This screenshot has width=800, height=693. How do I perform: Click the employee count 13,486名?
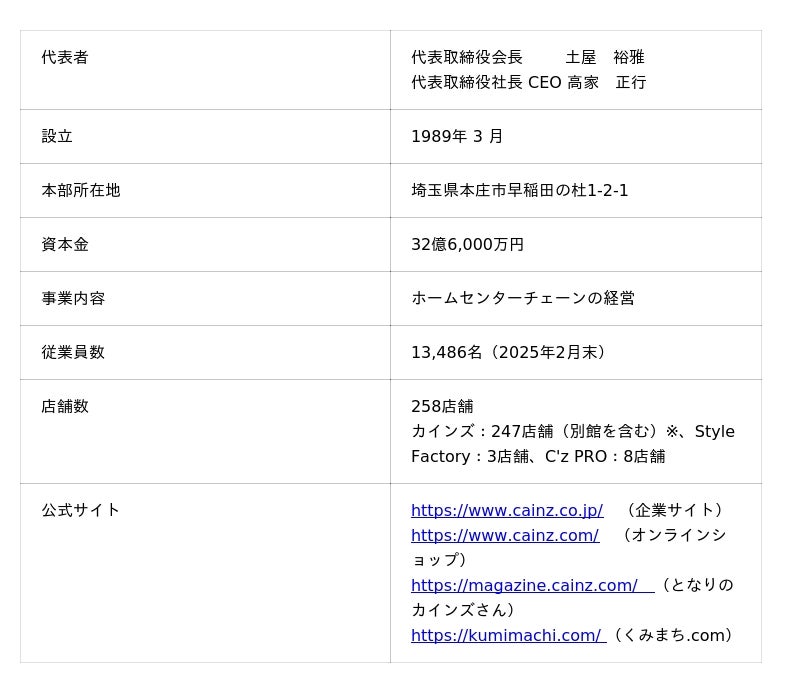447,352
